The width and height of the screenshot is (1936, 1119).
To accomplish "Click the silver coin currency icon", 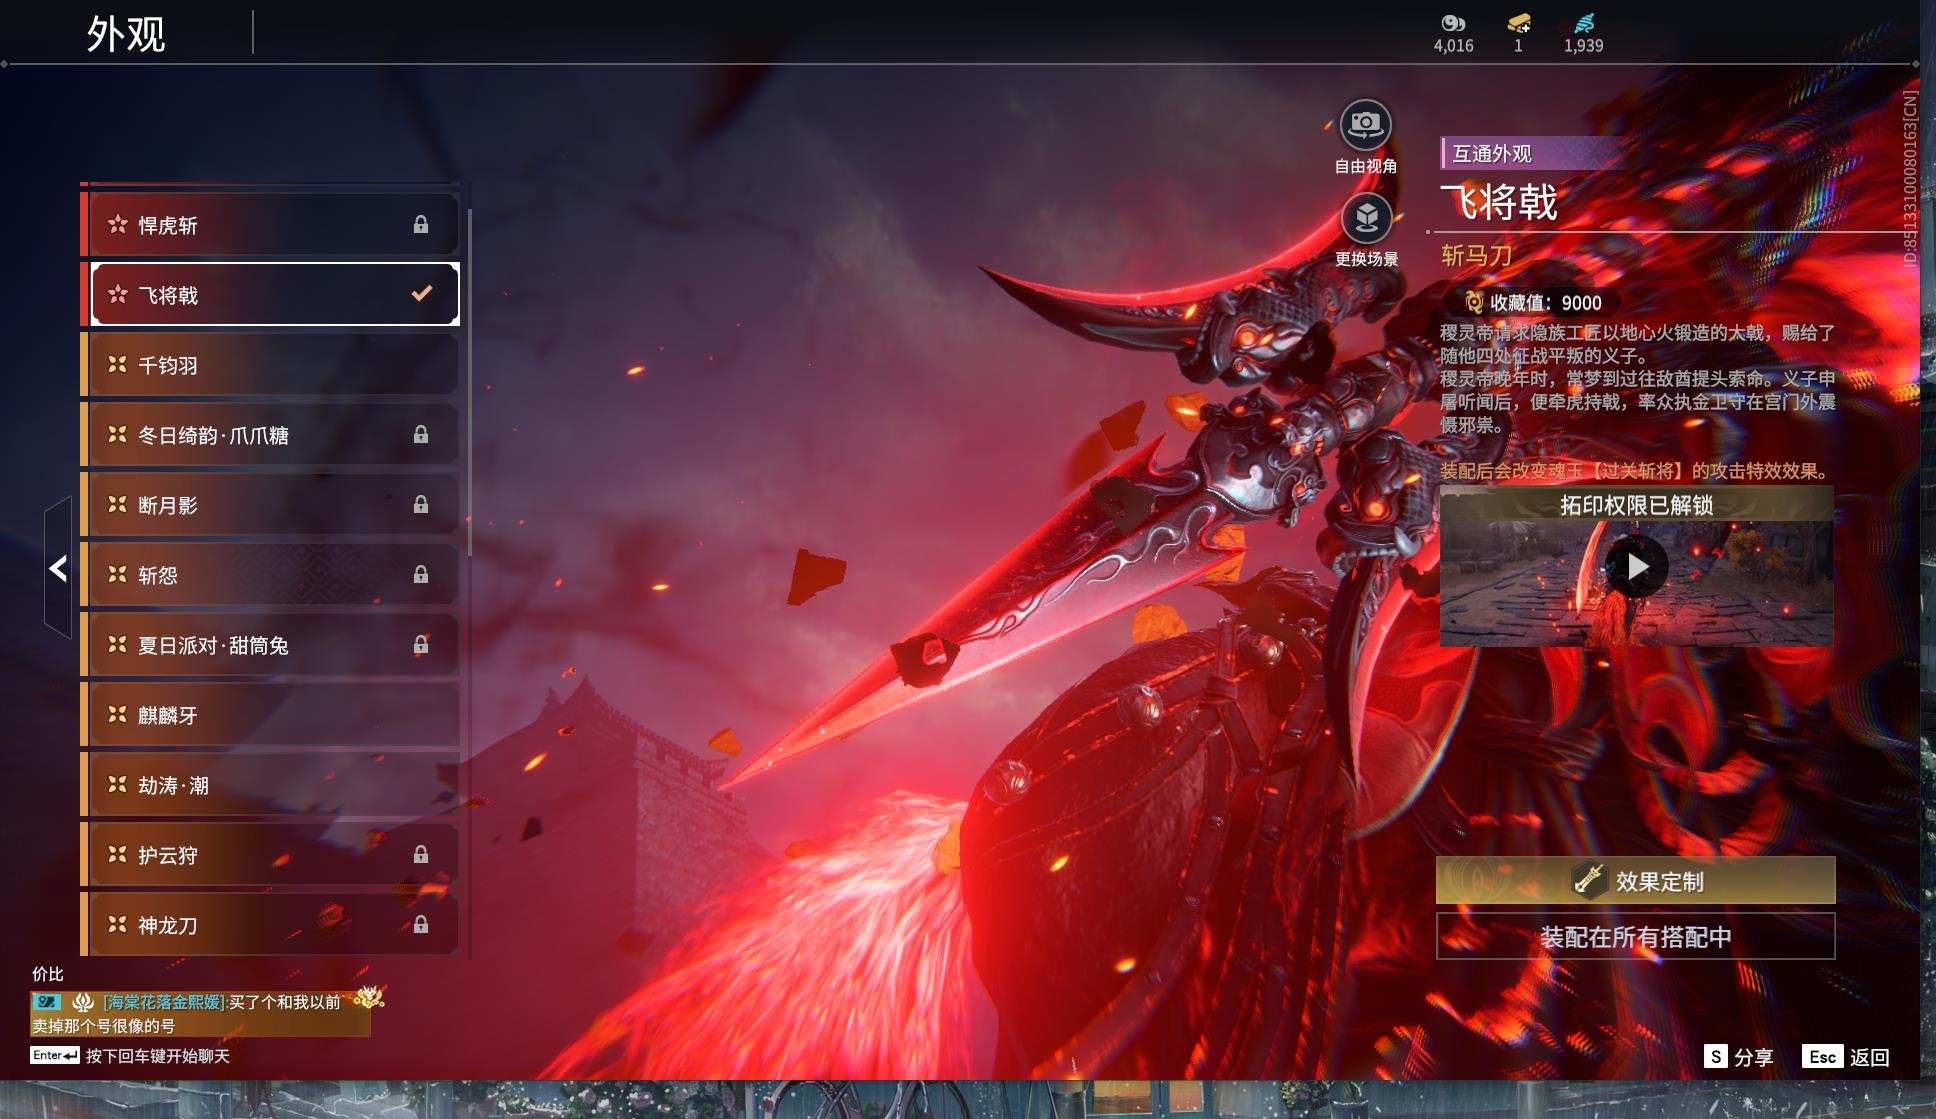I will (x=1453, y=23).
